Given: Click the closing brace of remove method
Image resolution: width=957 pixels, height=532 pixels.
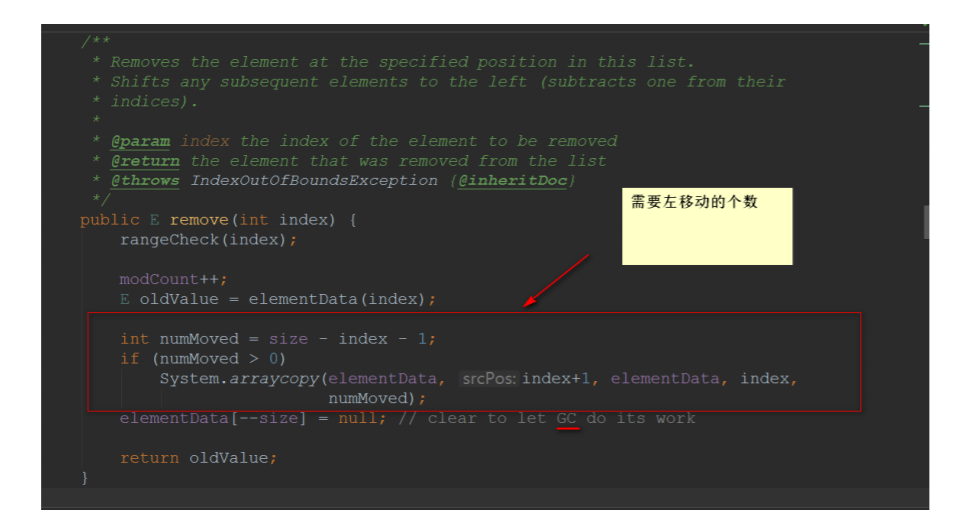Looking at the screenshot, I should (85, 478).
